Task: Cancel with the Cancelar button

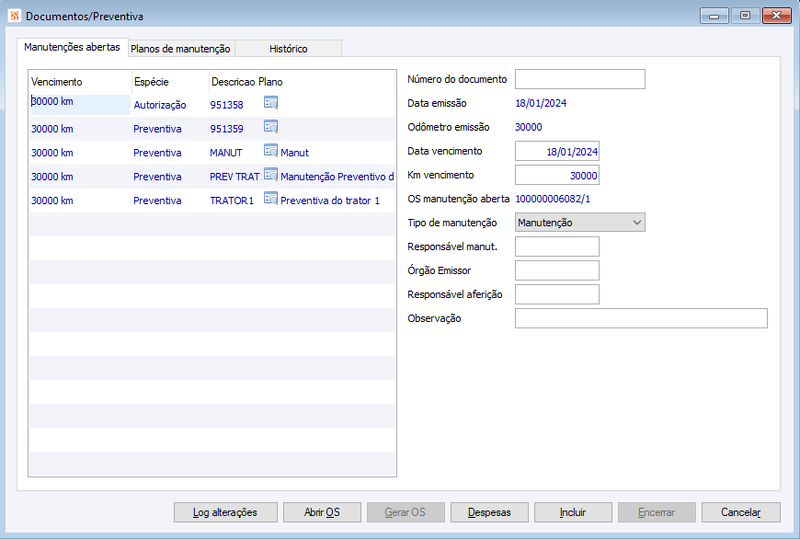Action: (x=741, y=512)
